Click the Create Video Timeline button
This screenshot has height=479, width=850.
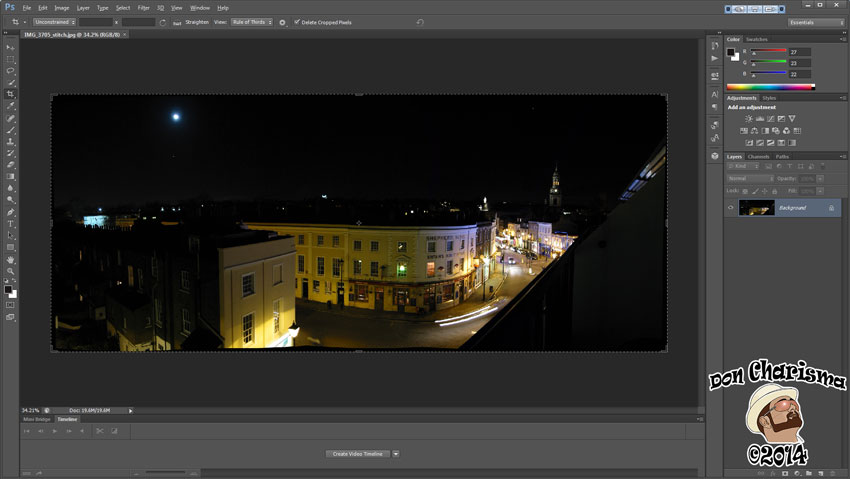tap(358, 453)
